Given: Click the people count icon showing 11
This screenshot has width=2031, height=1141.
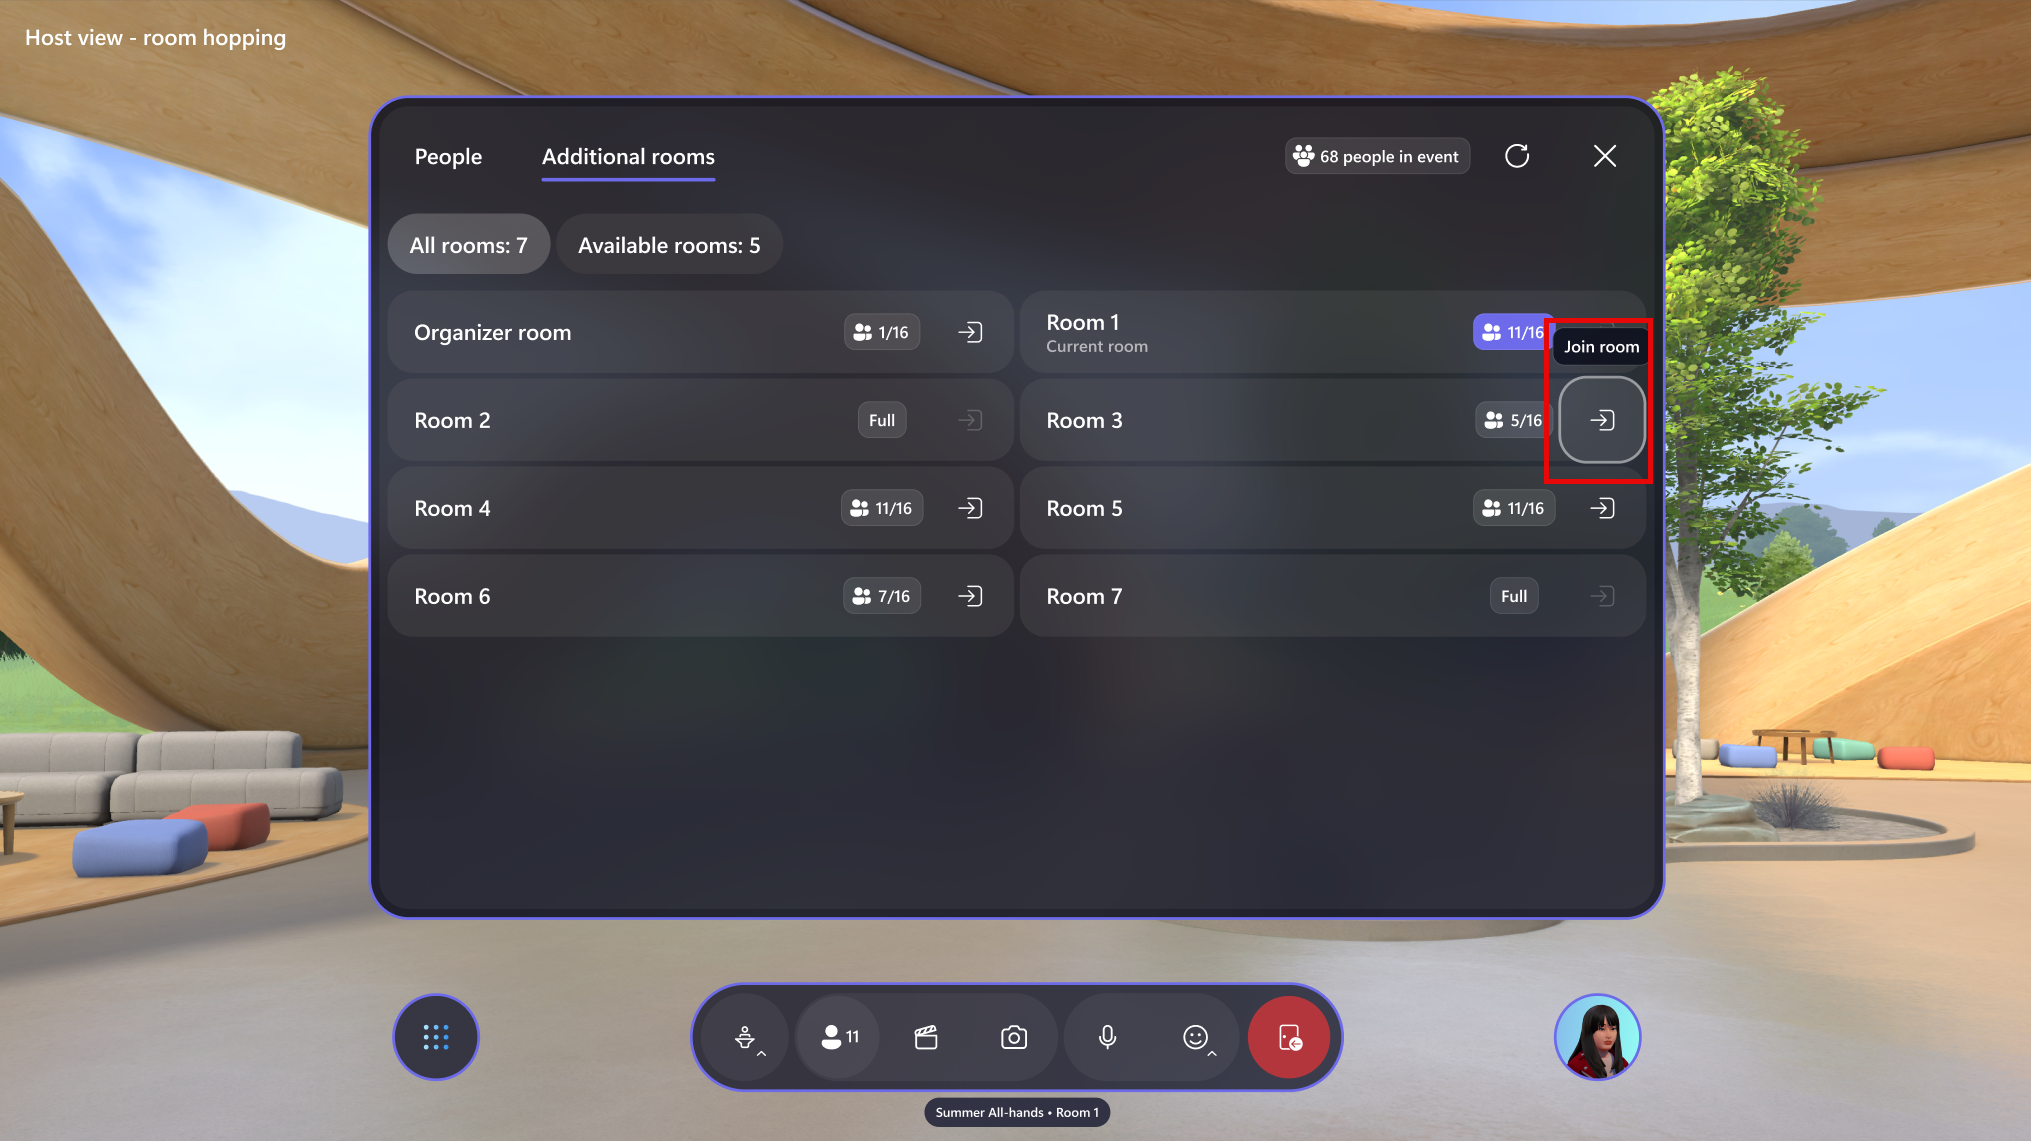Looking at the screenshot, I should pos(838,1036).
